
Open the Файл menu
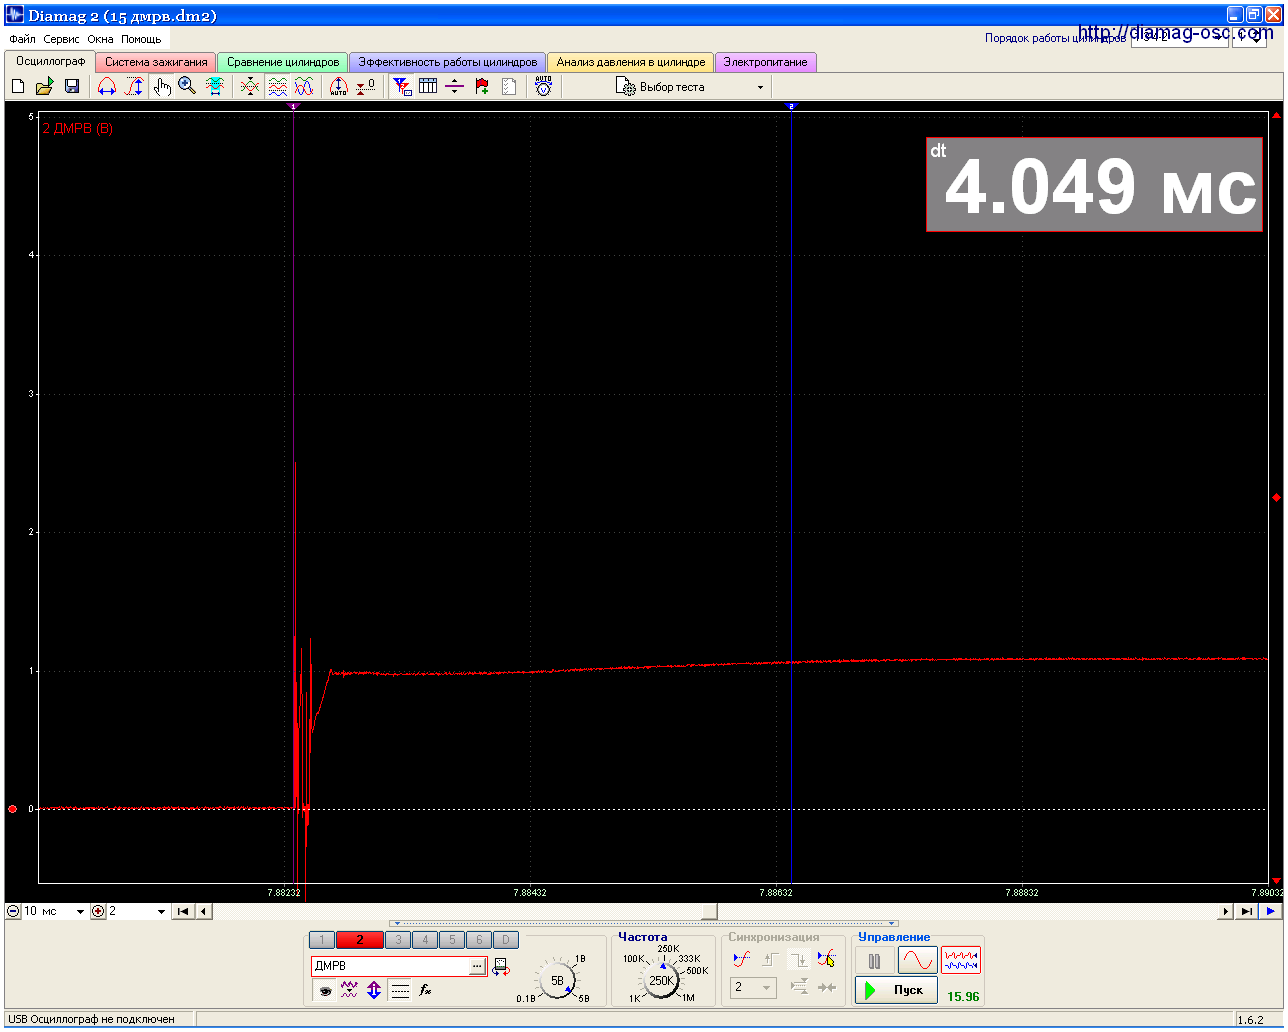(x=22, y=39)
